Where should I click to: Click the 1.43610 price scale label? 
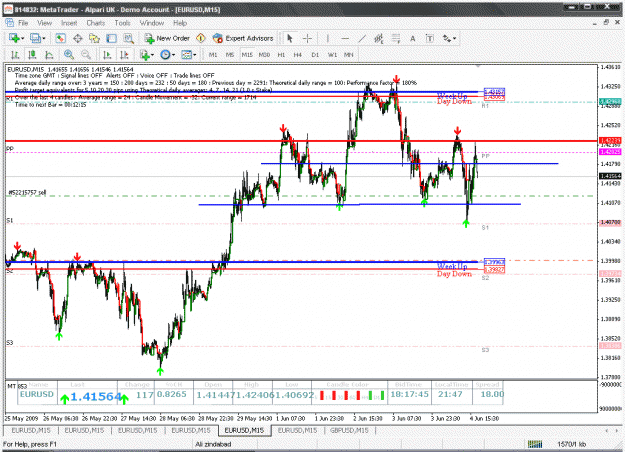click(611, 67)
